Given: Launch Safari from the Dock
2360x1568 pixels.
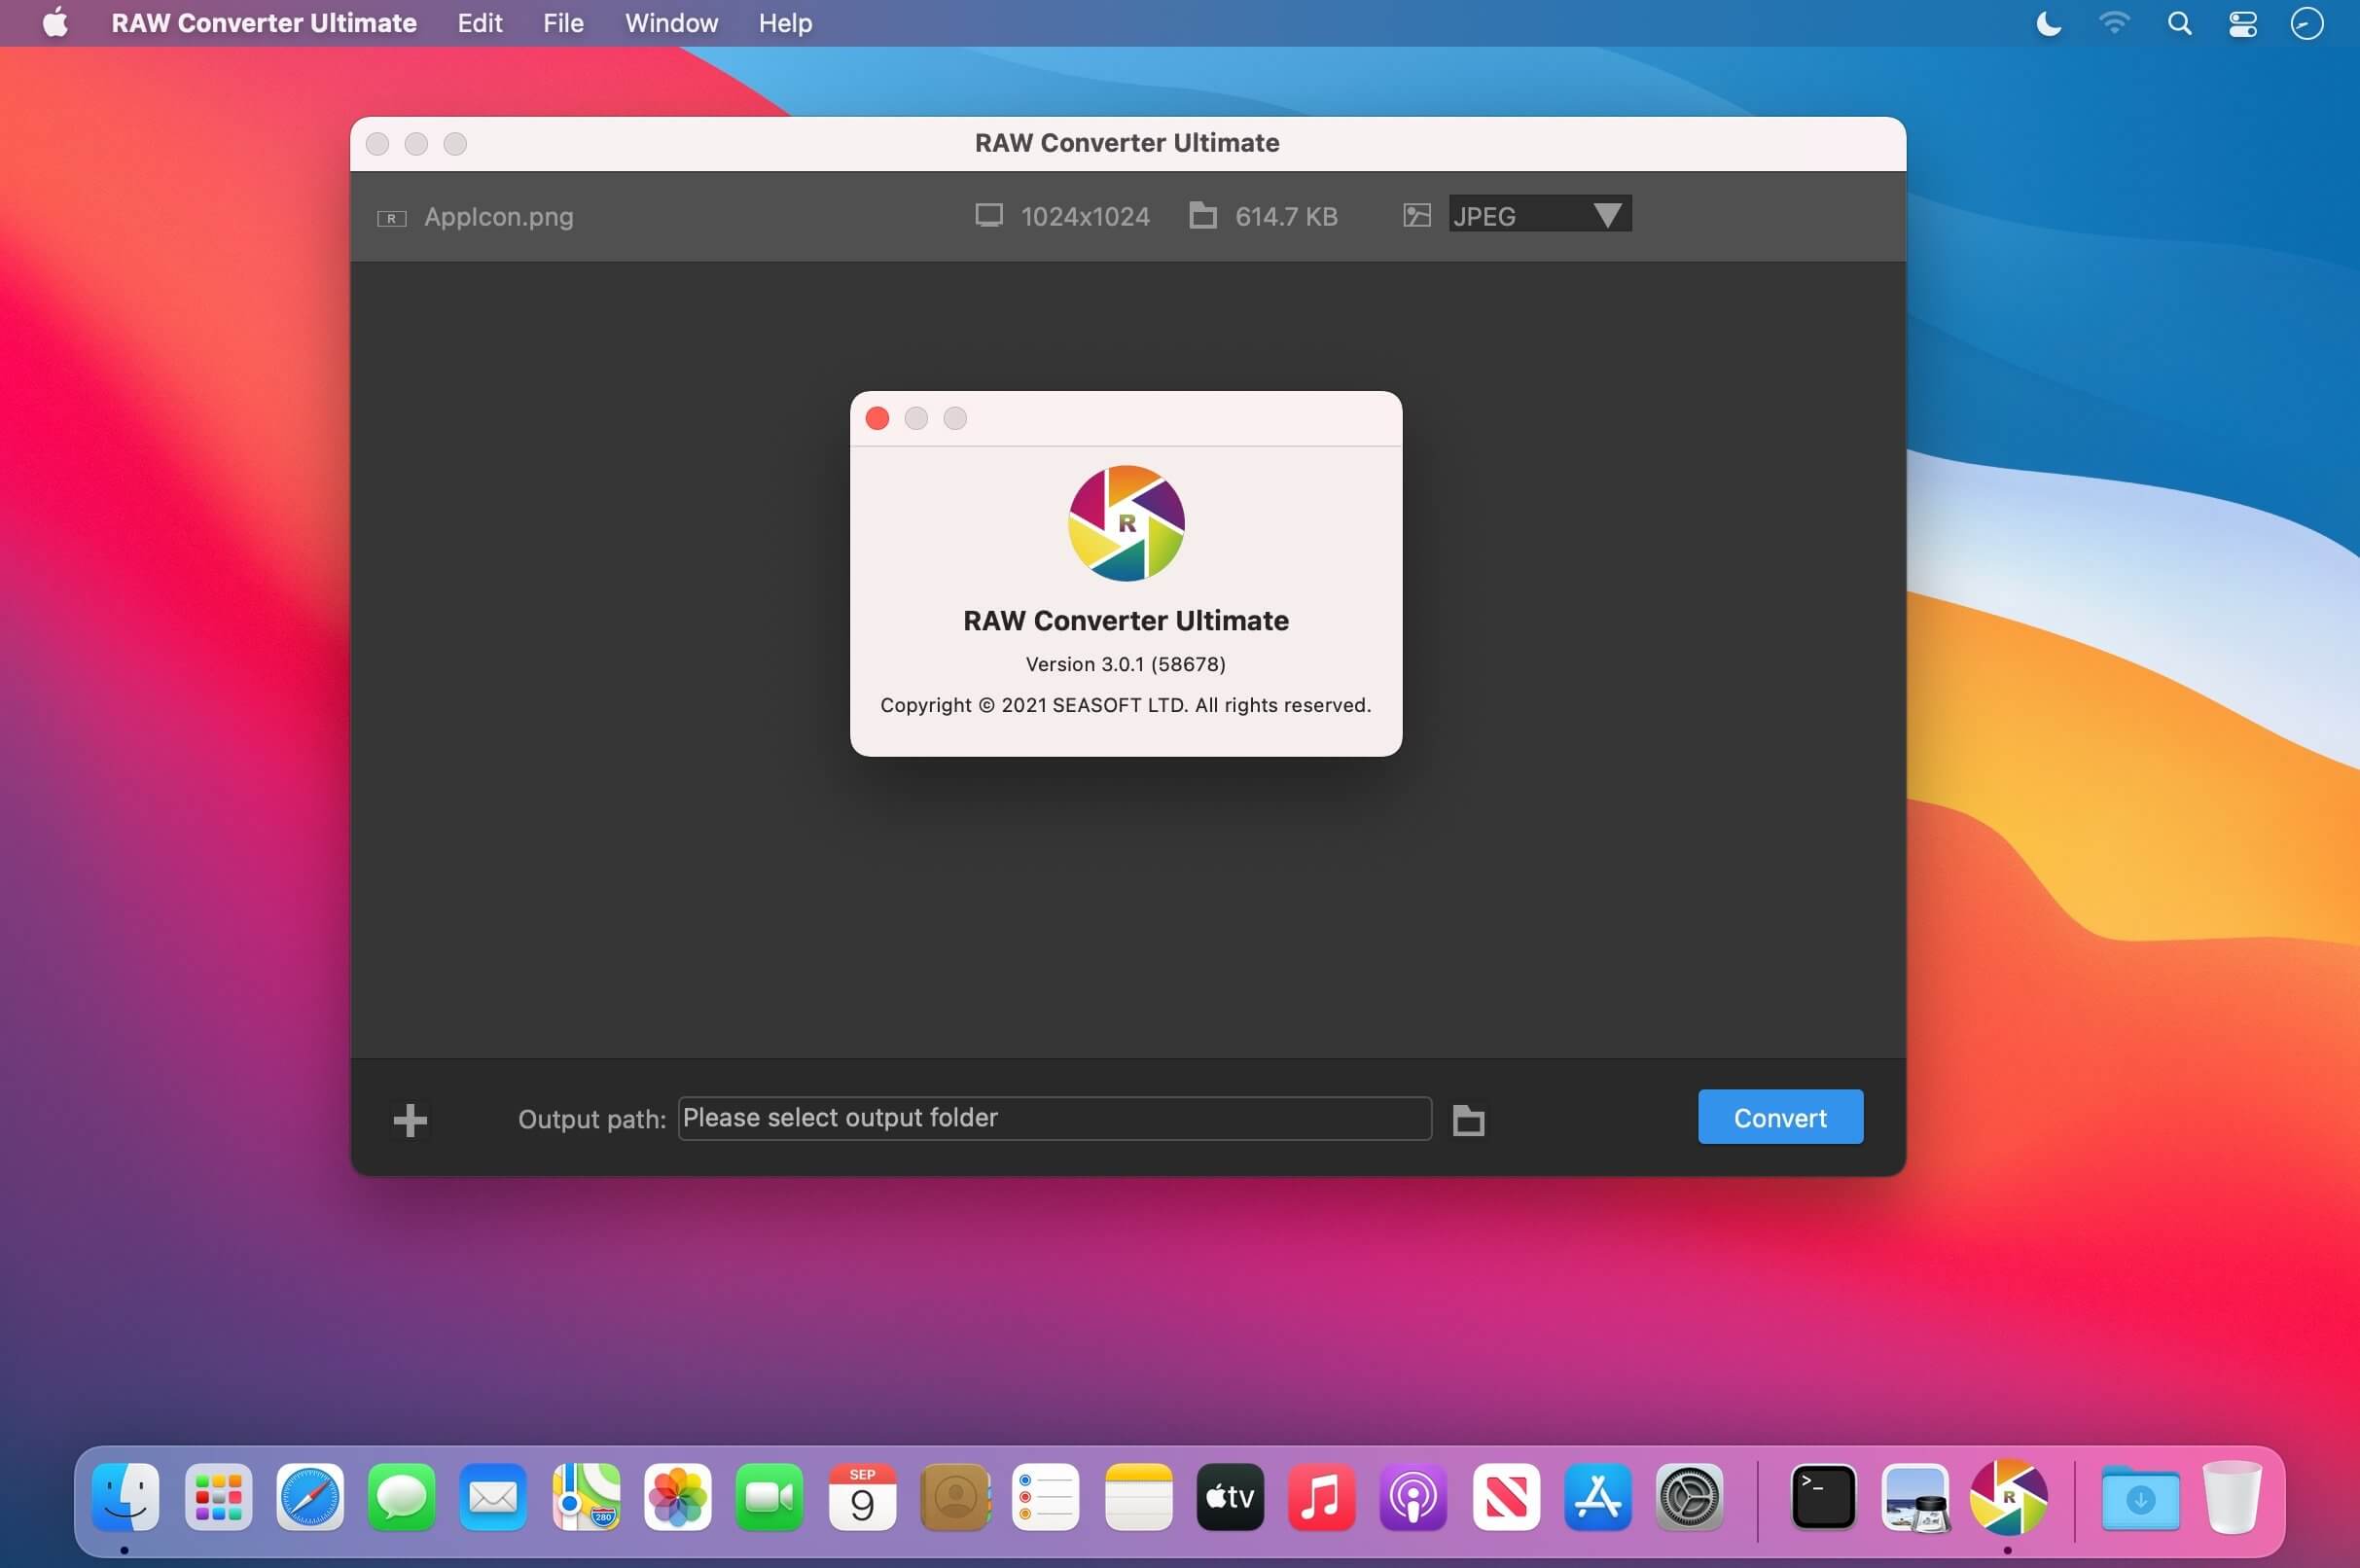Looking at the screenshot, I should point(310,1497).
